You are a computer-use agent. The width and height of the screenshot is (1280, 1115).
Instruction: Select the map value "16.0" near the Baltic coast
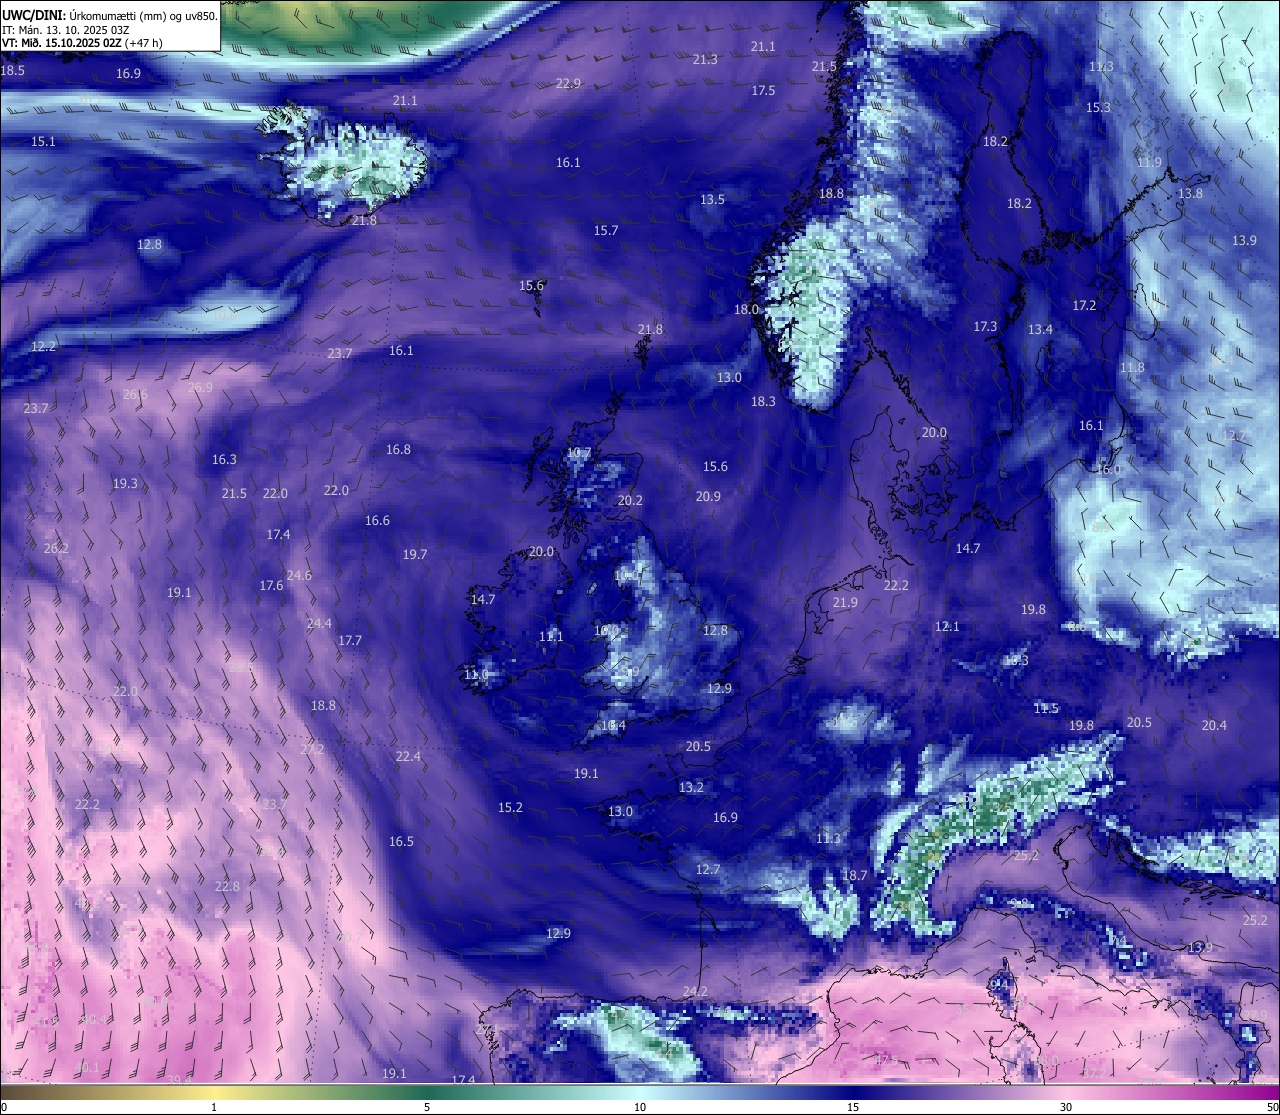(x=1108, y=470)
